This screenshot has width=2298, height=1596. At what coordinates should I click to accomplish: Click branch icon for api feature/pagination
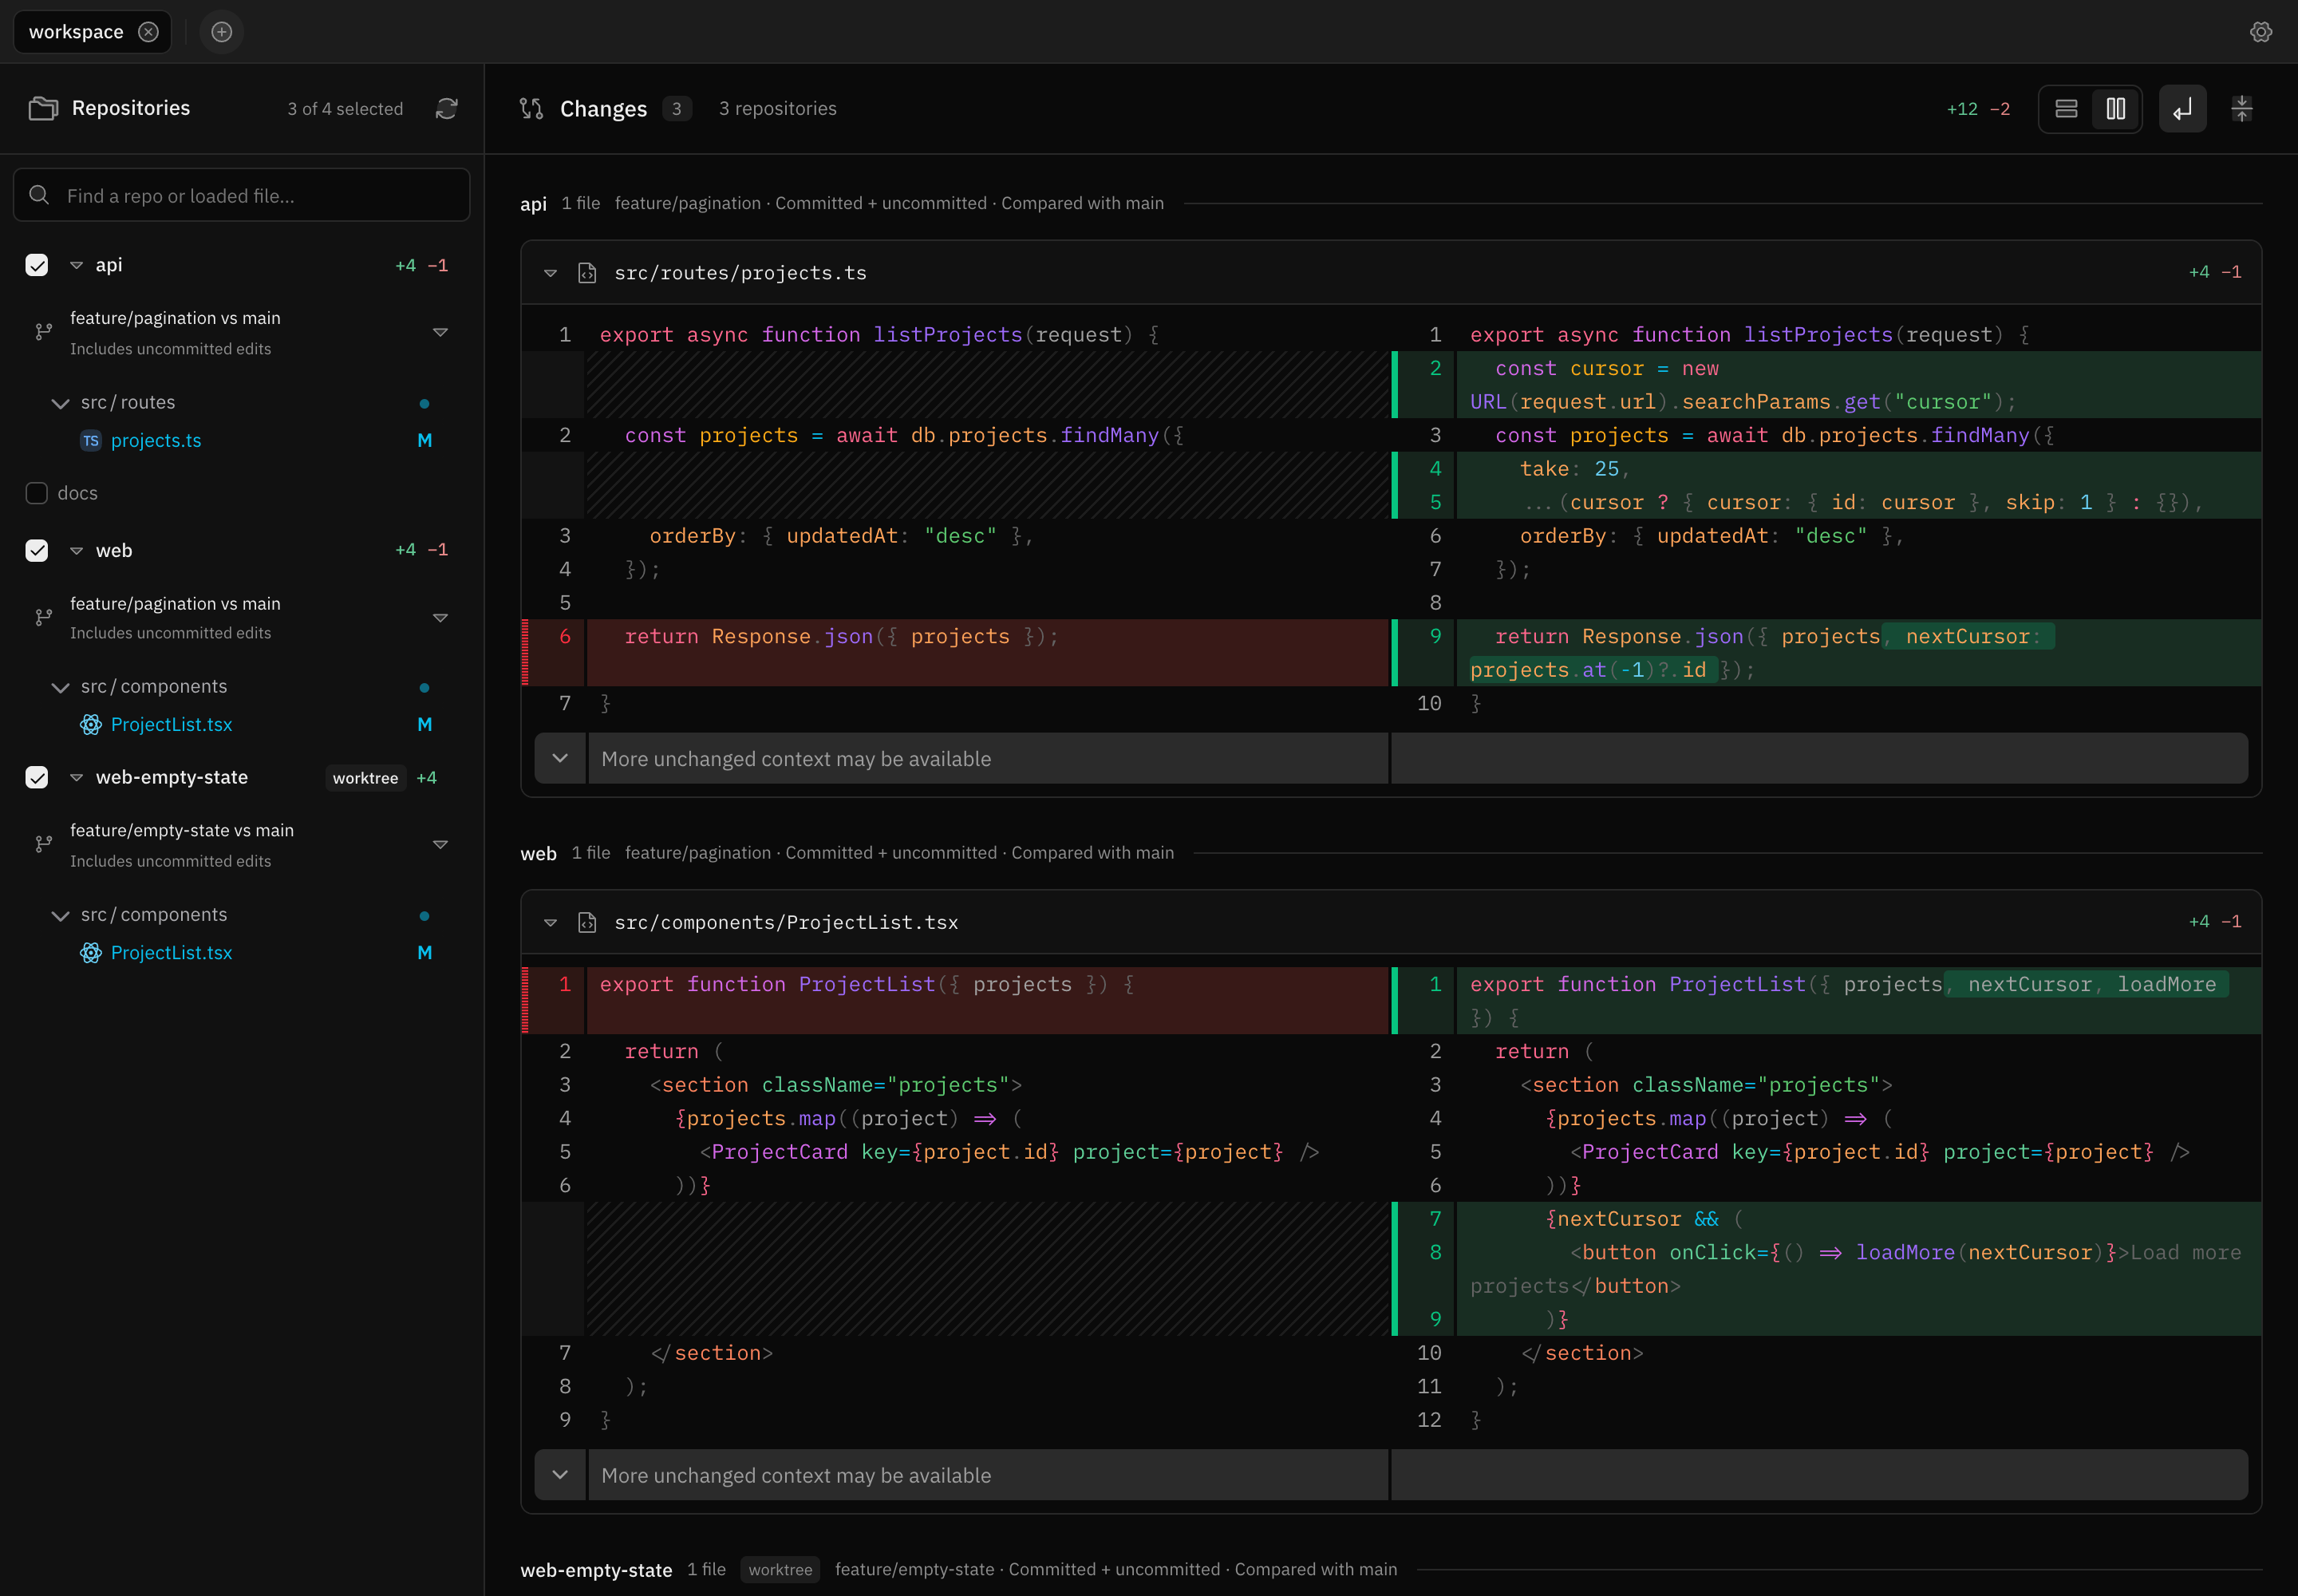(43, 332)
